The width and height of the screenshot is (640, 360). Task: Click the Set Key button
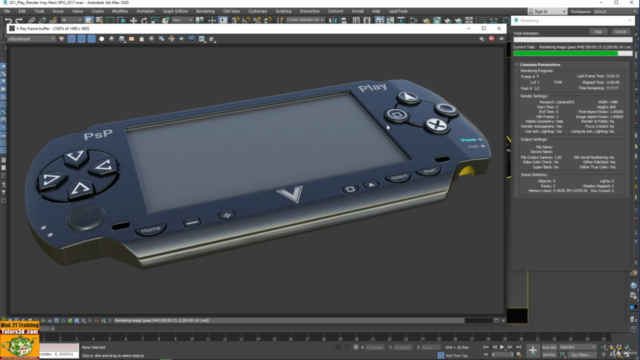point(549,355)
